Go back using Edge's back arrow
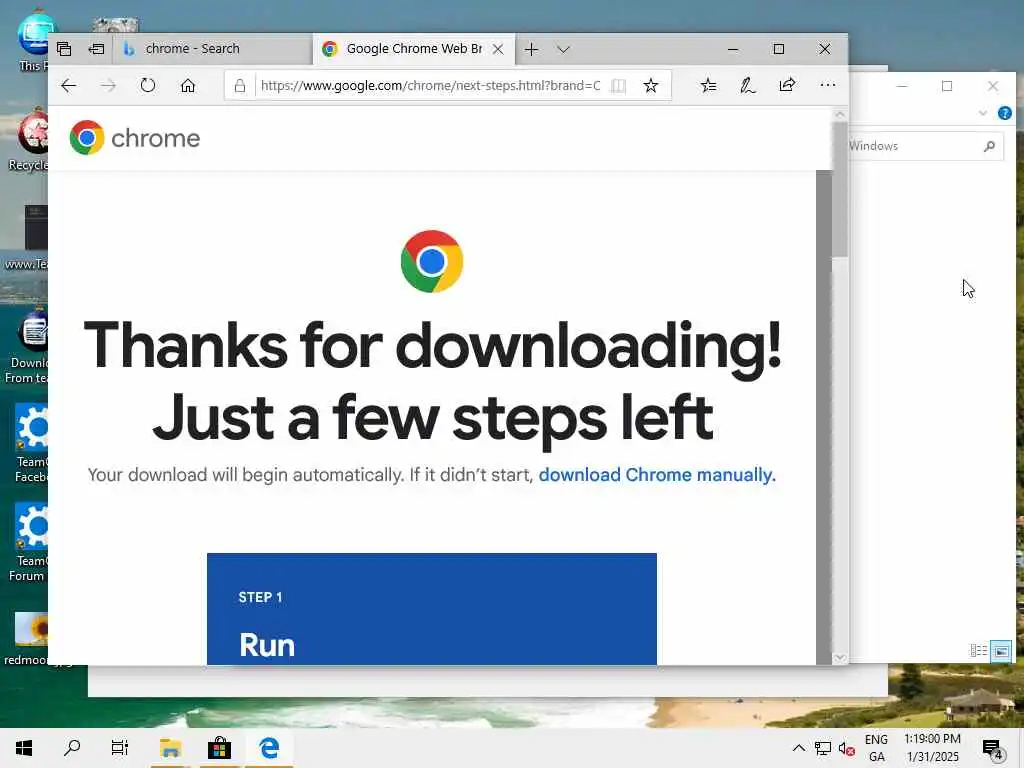Image resolution: width=1024 pixels, height=768 pixels. (69, 86)
